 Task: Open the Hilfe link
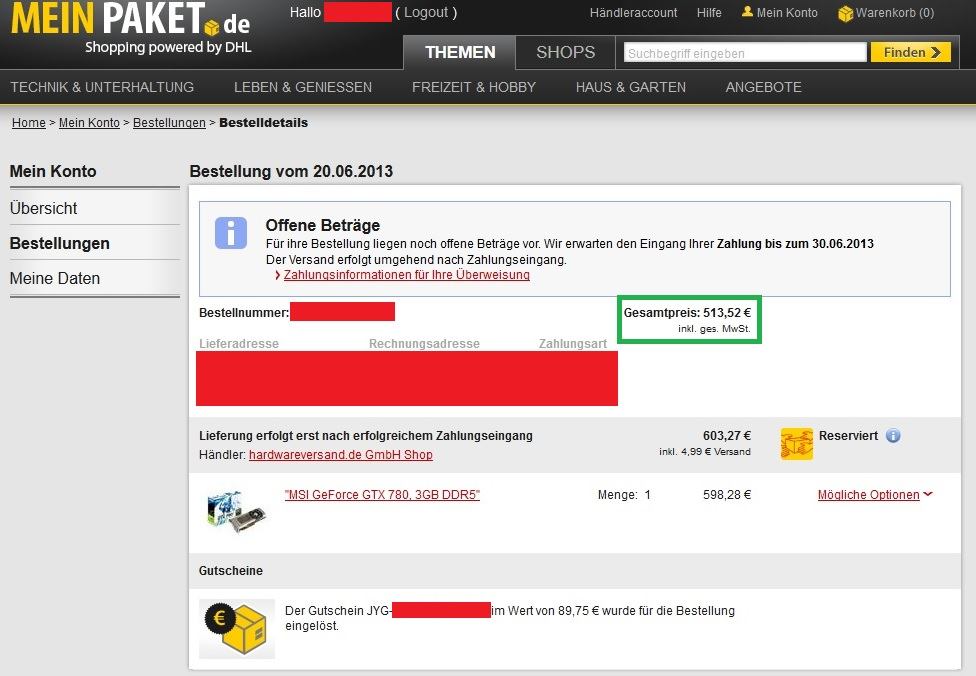coord(709,12)
